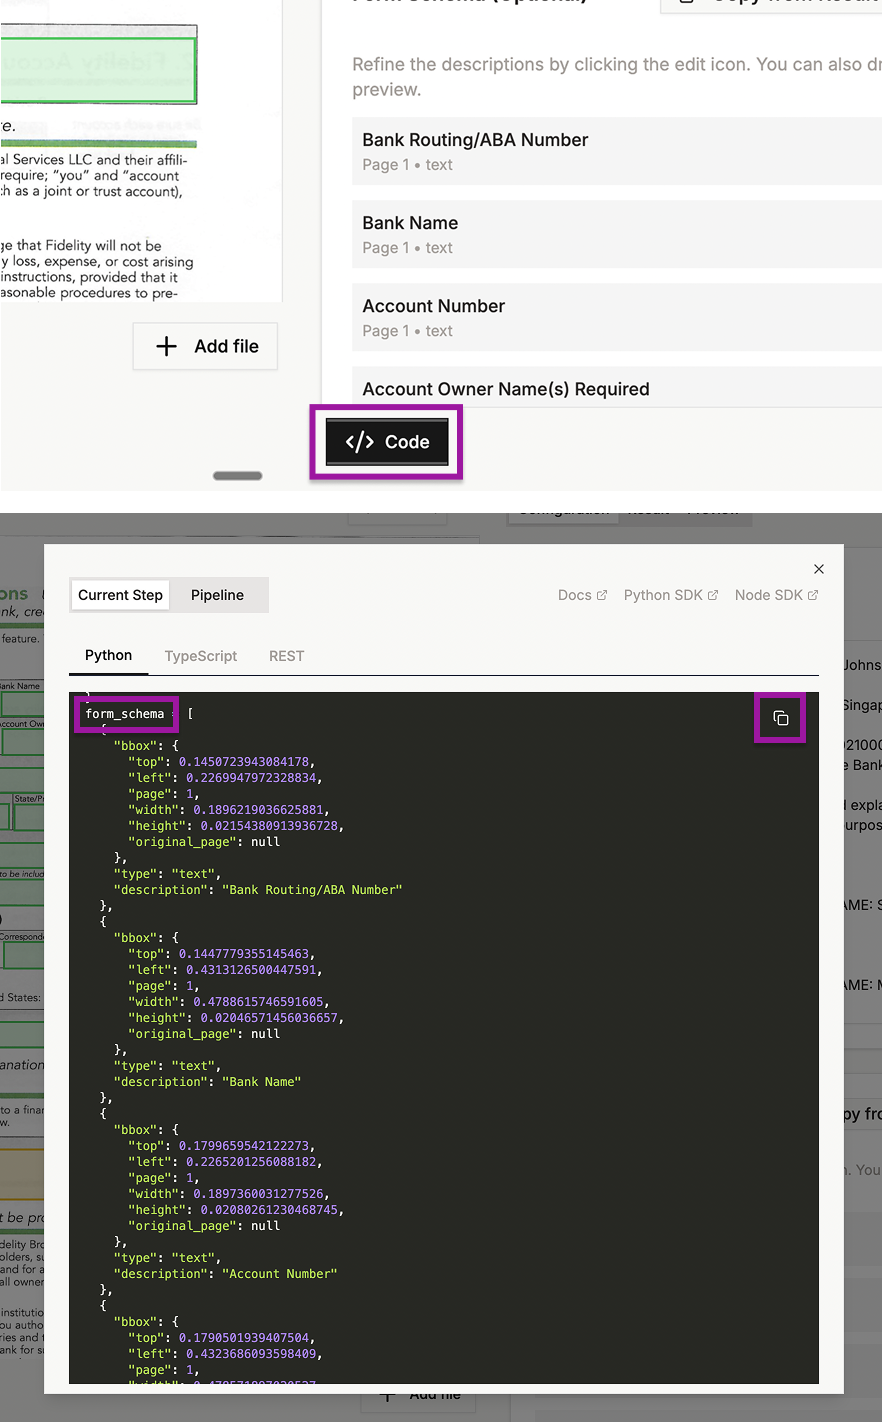Click the height value 0.02154380913936728
883x1422 pixels.
pos(269,826)
